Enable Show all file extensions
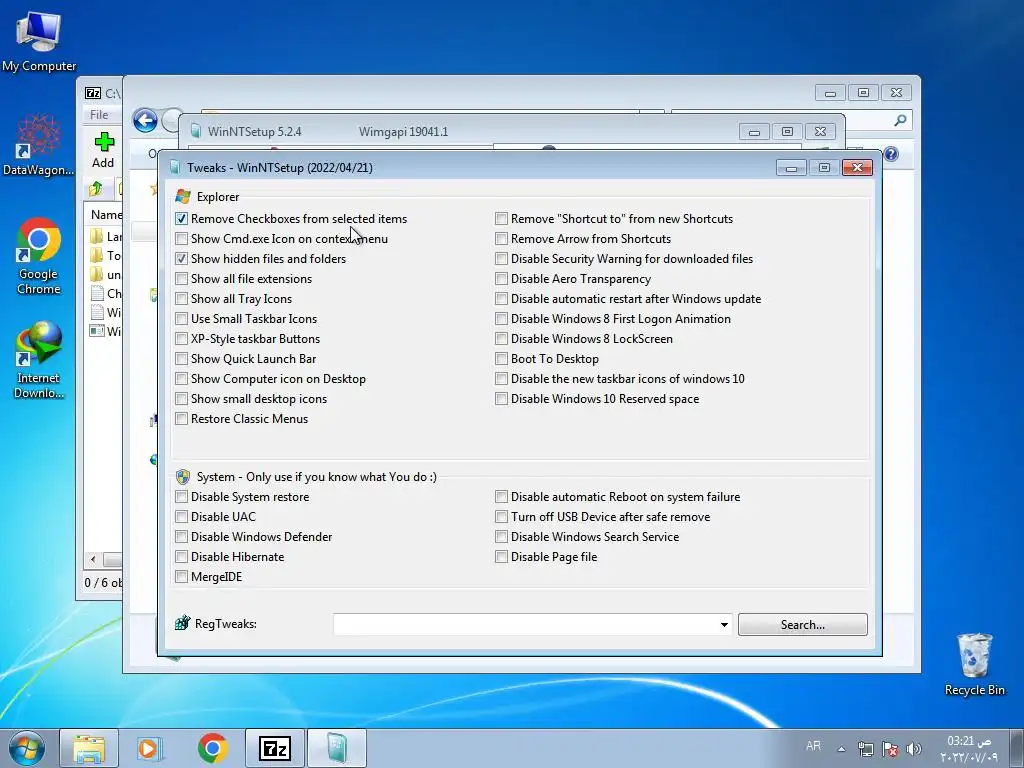The height and width of the screenshot is (768, 1024). pos(182,279)
